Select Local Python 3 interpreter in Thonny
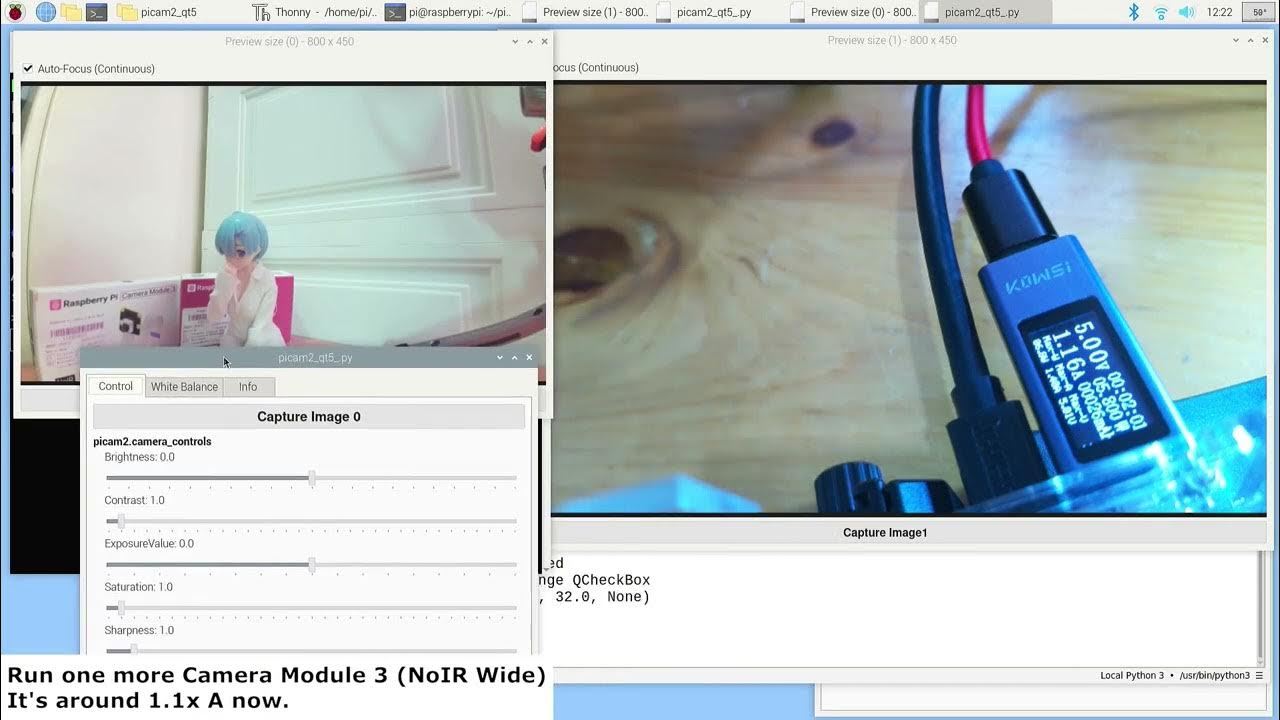This screenshot has height=720, width=1280. 1131,676
